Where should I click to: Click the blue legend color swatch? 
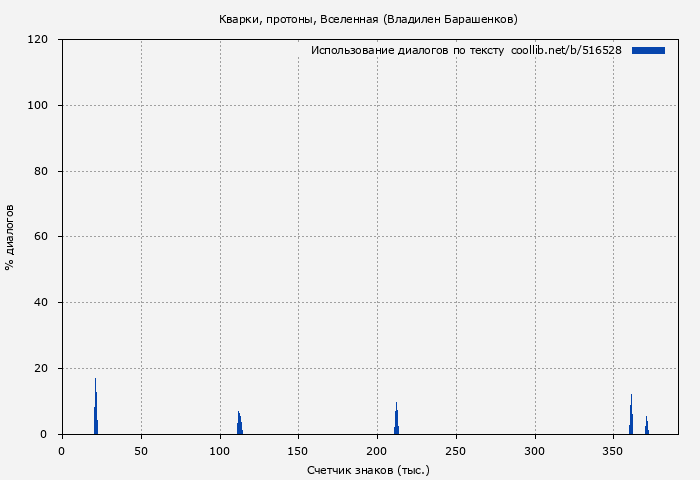(x=648, y=50)
